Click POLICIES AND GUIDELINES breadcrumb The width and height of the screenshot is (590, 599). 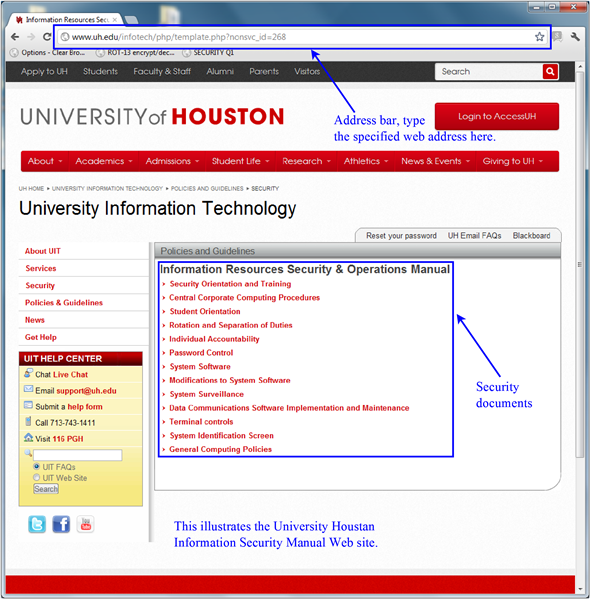coord(207,188)
